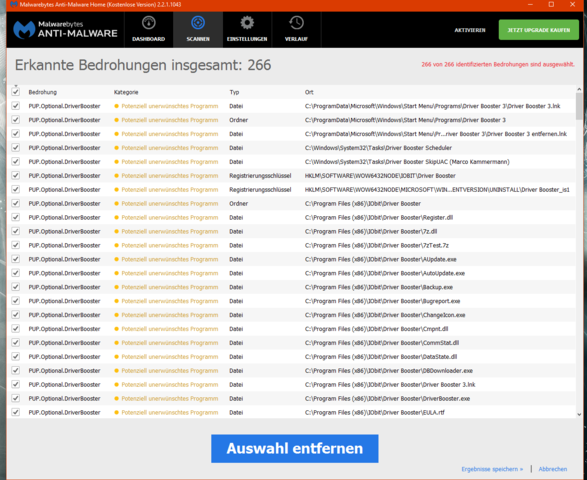The image size is (587, 480).
Task: Uncheck the Driver Booster Scheduler task row
Action: coord(16,148)
